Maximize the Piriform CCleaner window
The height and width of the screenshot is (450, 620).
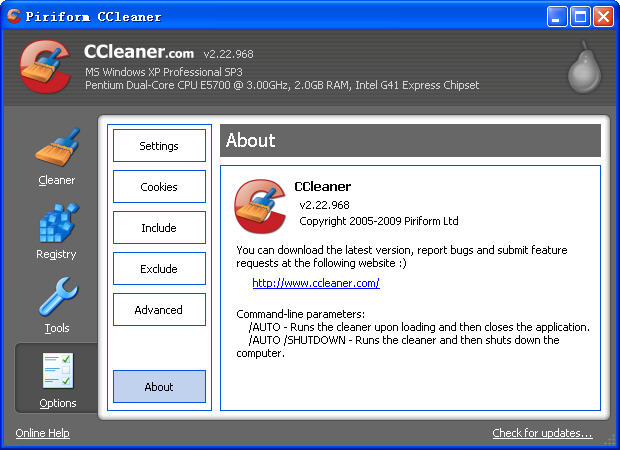click(x=581, y=16)
